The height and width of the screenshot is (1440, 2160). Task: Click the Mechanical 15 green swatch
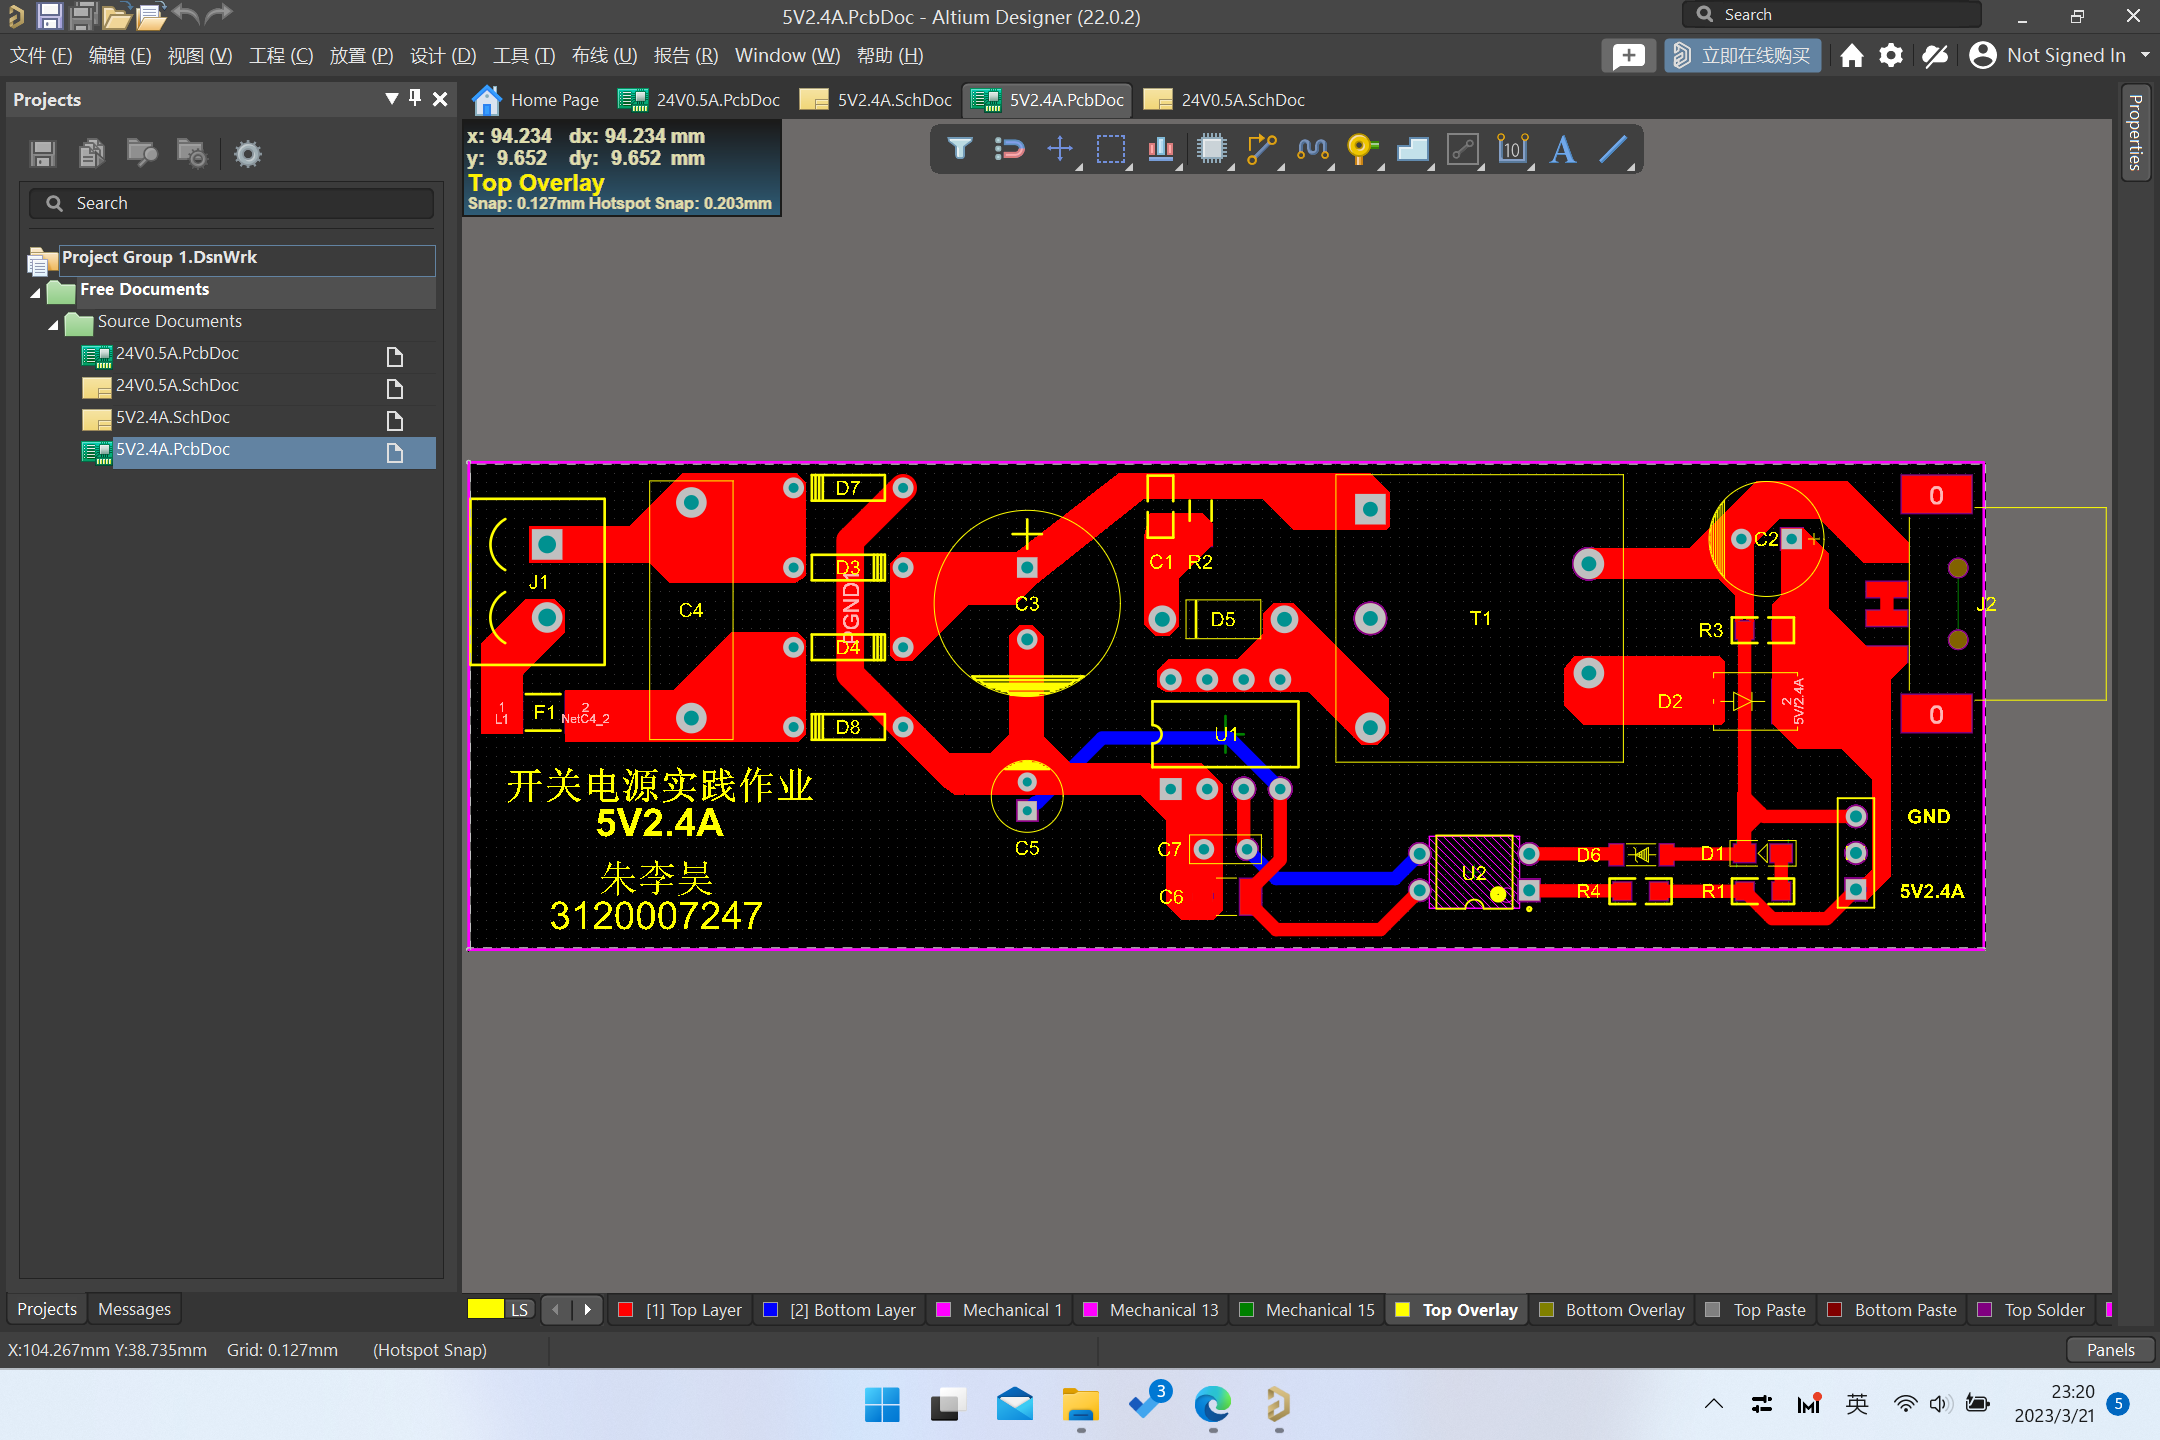(x=1246, y=1310)
